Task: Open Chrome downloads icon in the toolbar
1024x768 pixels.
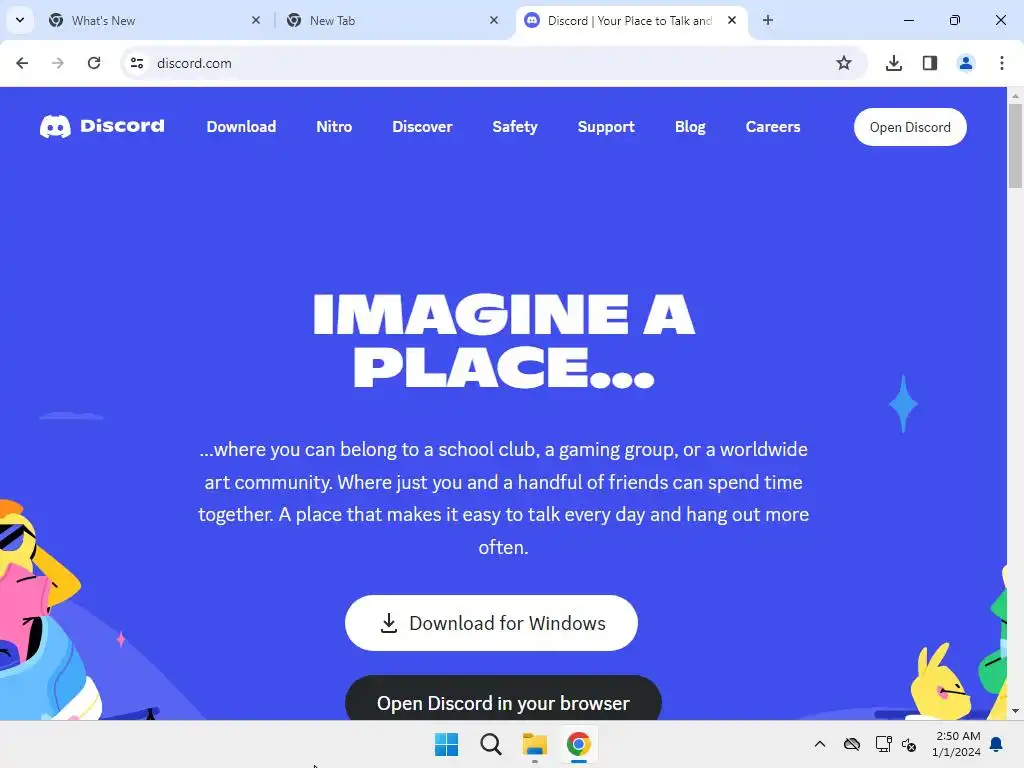Action: [x=893, y=63]
